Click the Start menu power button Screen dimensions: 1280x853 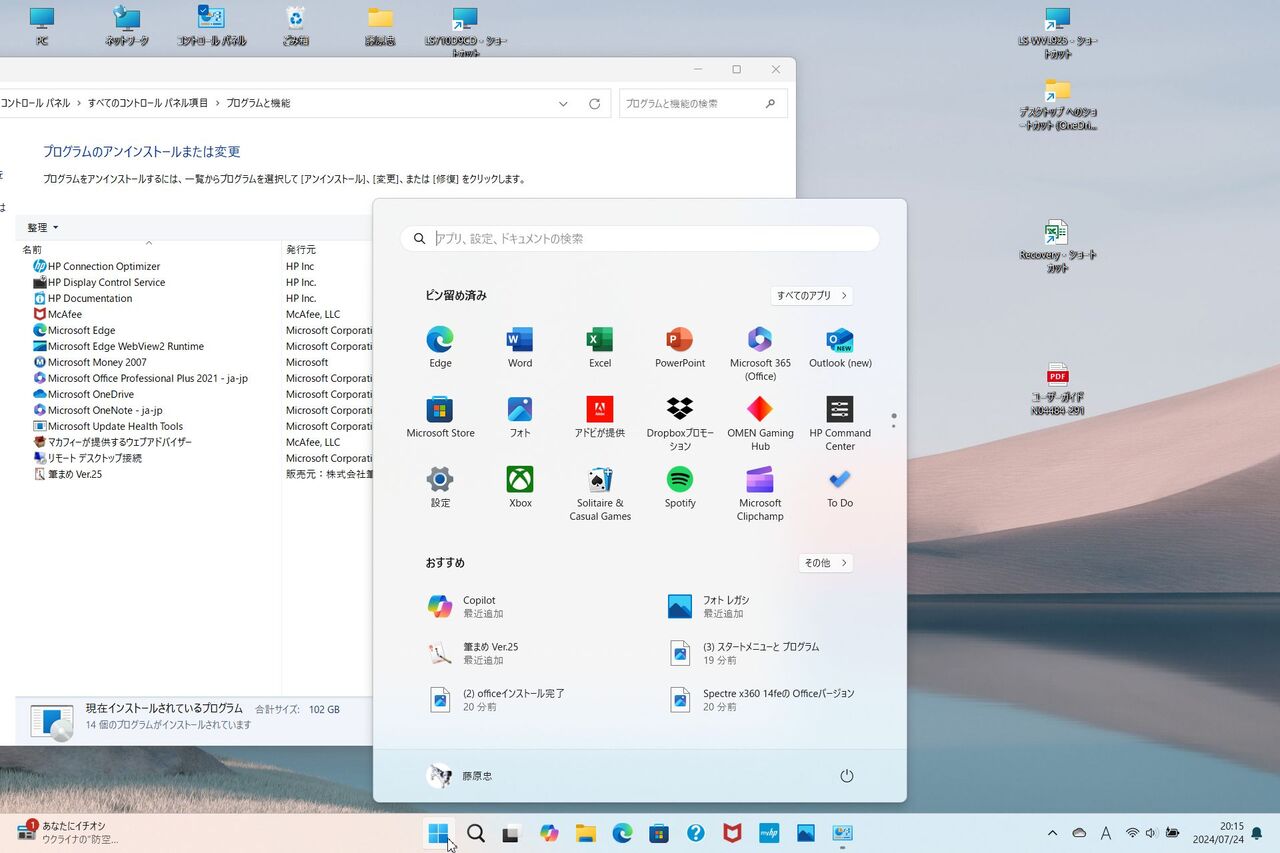pyautogui.click(x=847, y=776)
